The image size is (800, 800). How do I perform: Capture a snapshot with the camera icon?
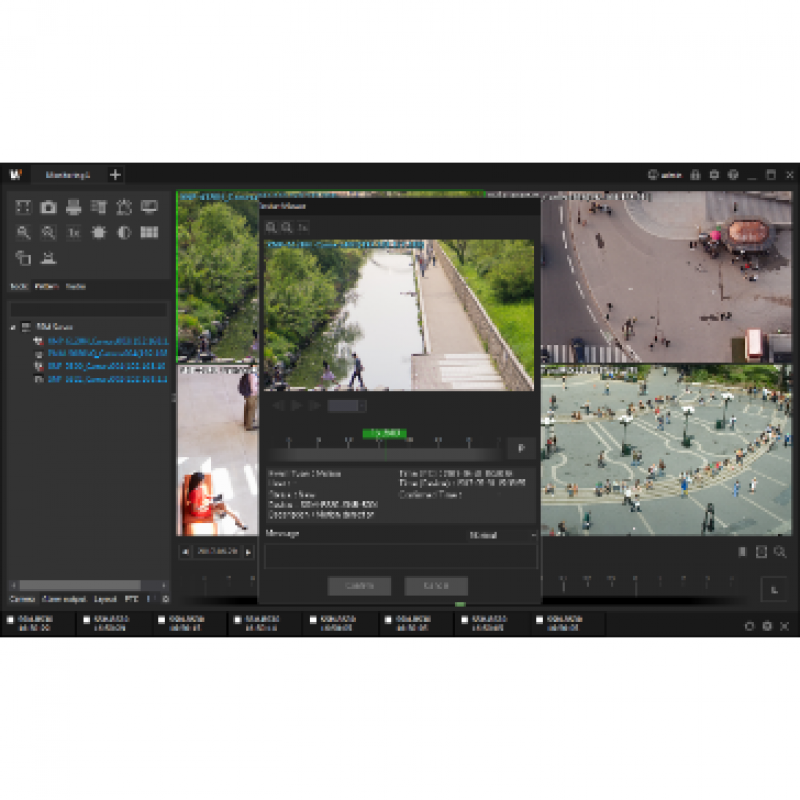click(48, 207)
